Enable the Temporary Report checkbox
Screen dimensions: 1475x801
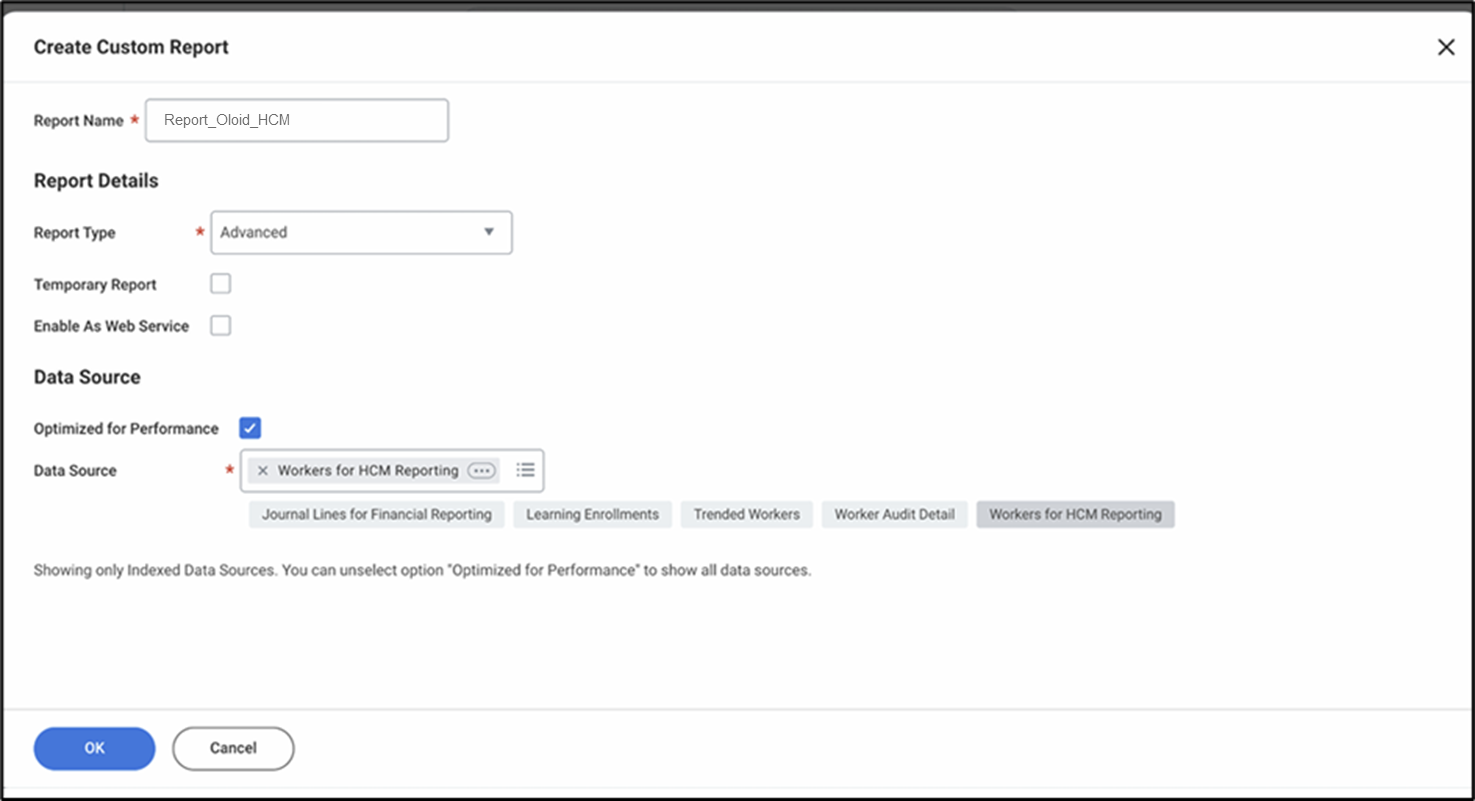click(220, 284)
